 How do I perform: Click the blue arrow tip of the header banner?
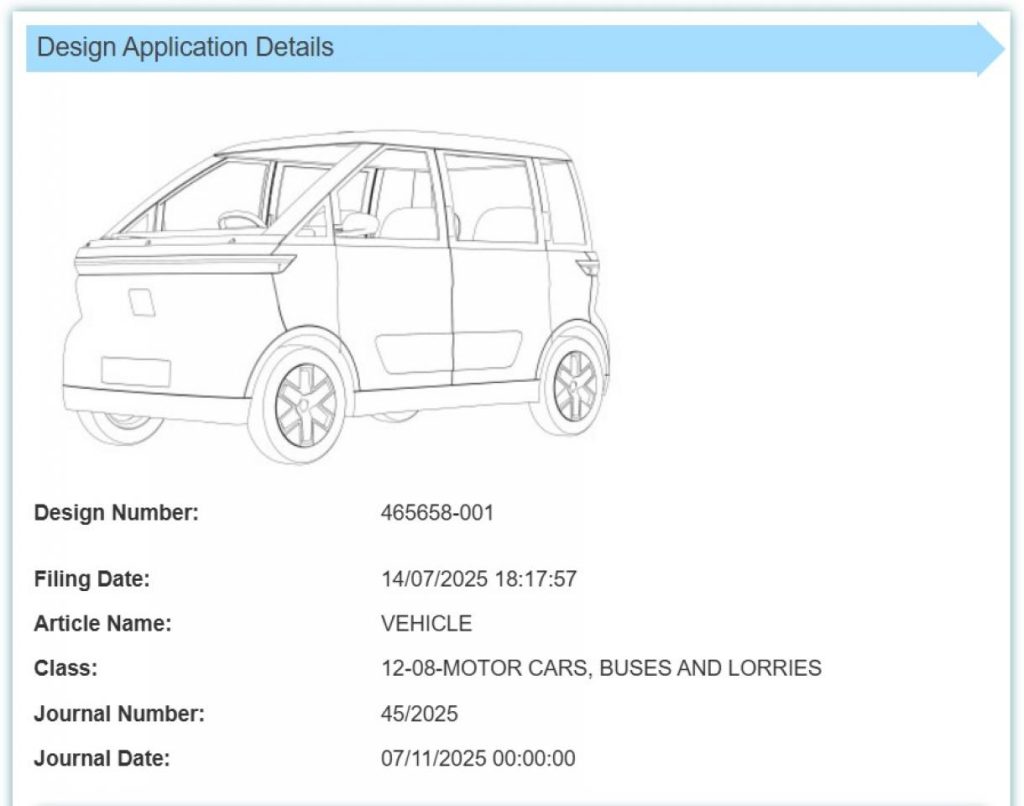click(995, 45)
